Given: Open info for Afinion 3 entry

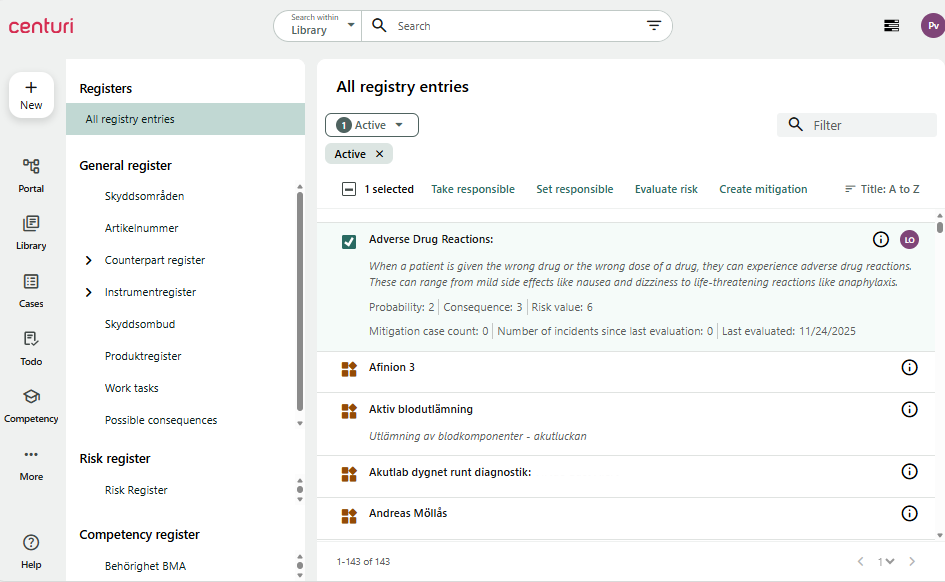Looking at the screenshot, I should click(x=909, y=368).
